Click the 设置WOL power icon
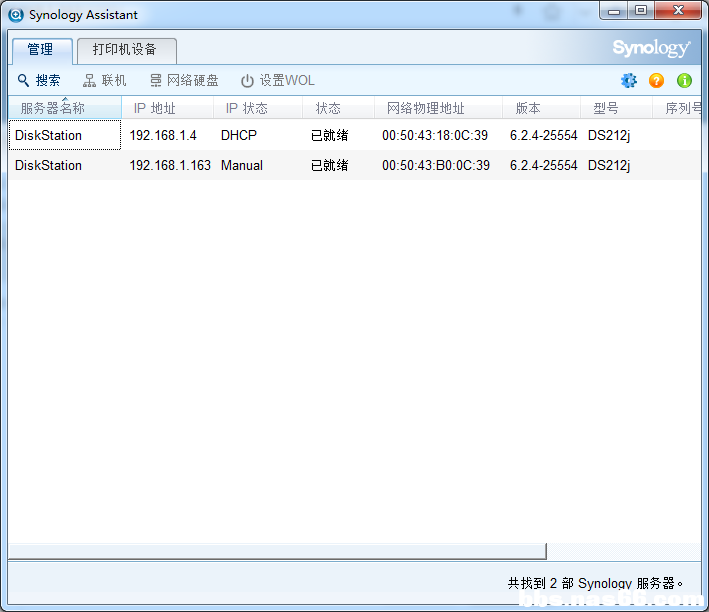 coord(247,81)
